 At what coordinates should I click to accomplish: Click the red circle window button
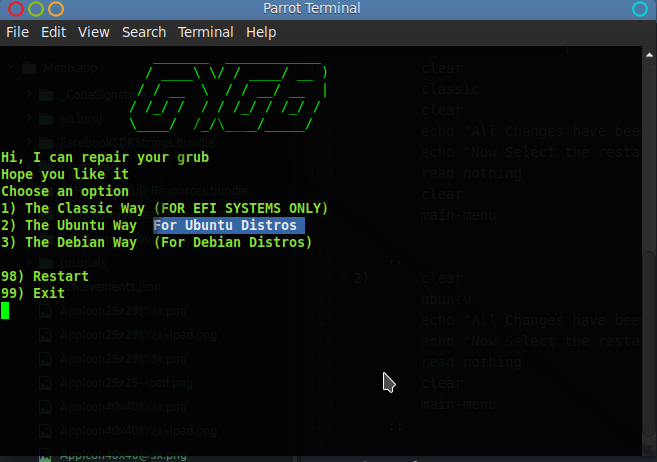pos(16,9)
